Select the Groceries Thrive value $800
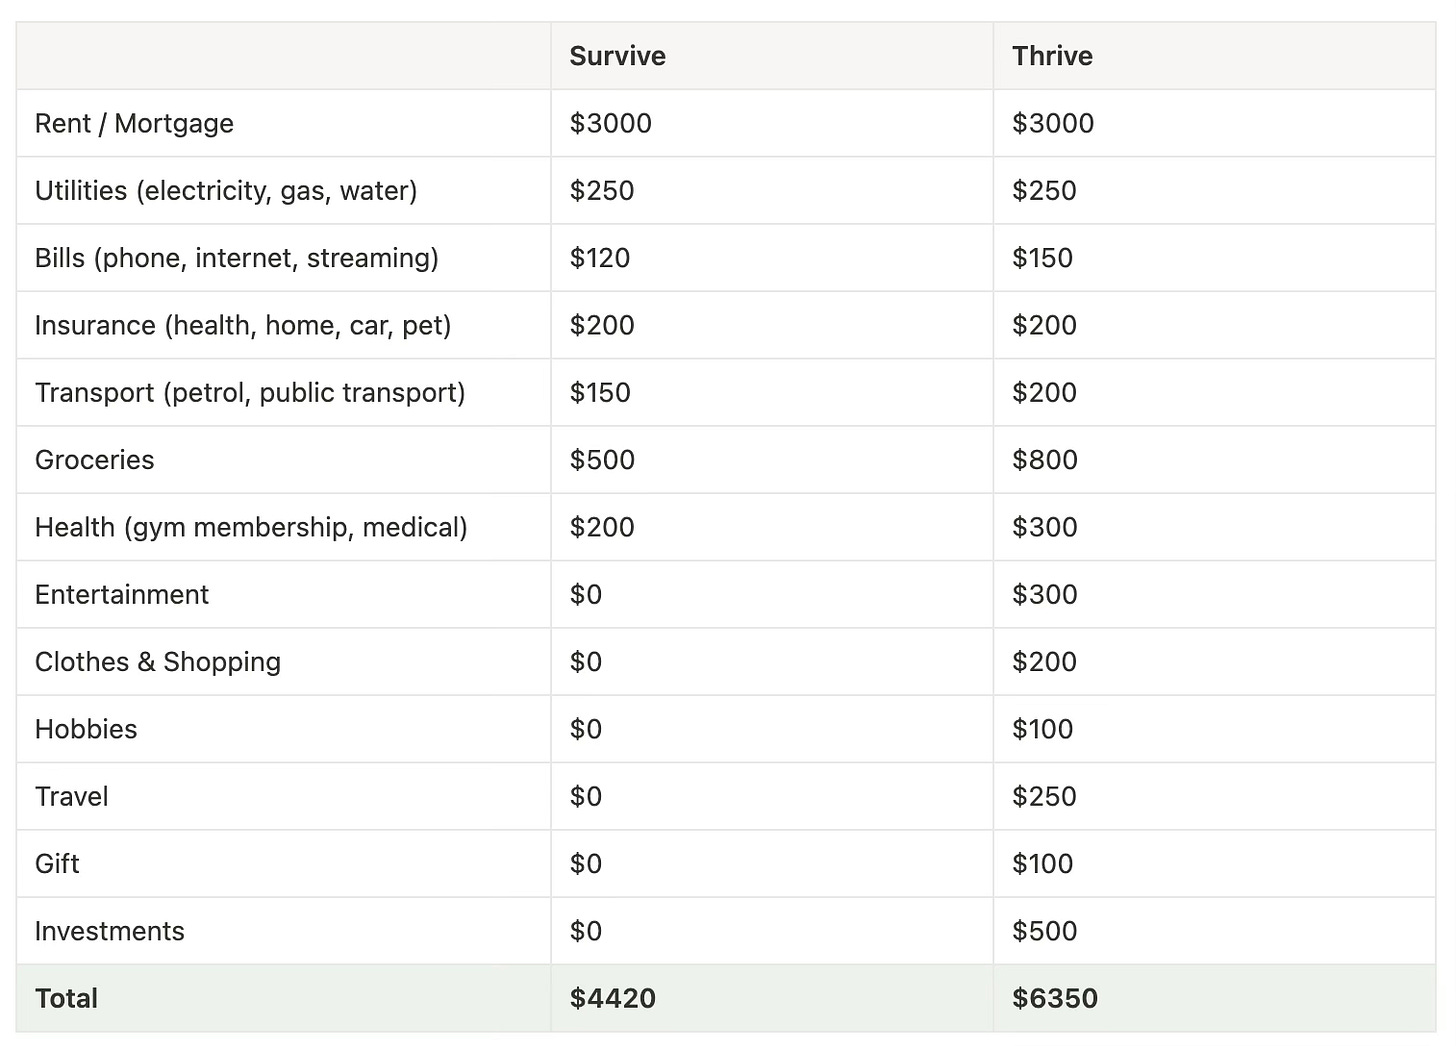Viewport: 1456px width, 1046px height. [1045, 460]
